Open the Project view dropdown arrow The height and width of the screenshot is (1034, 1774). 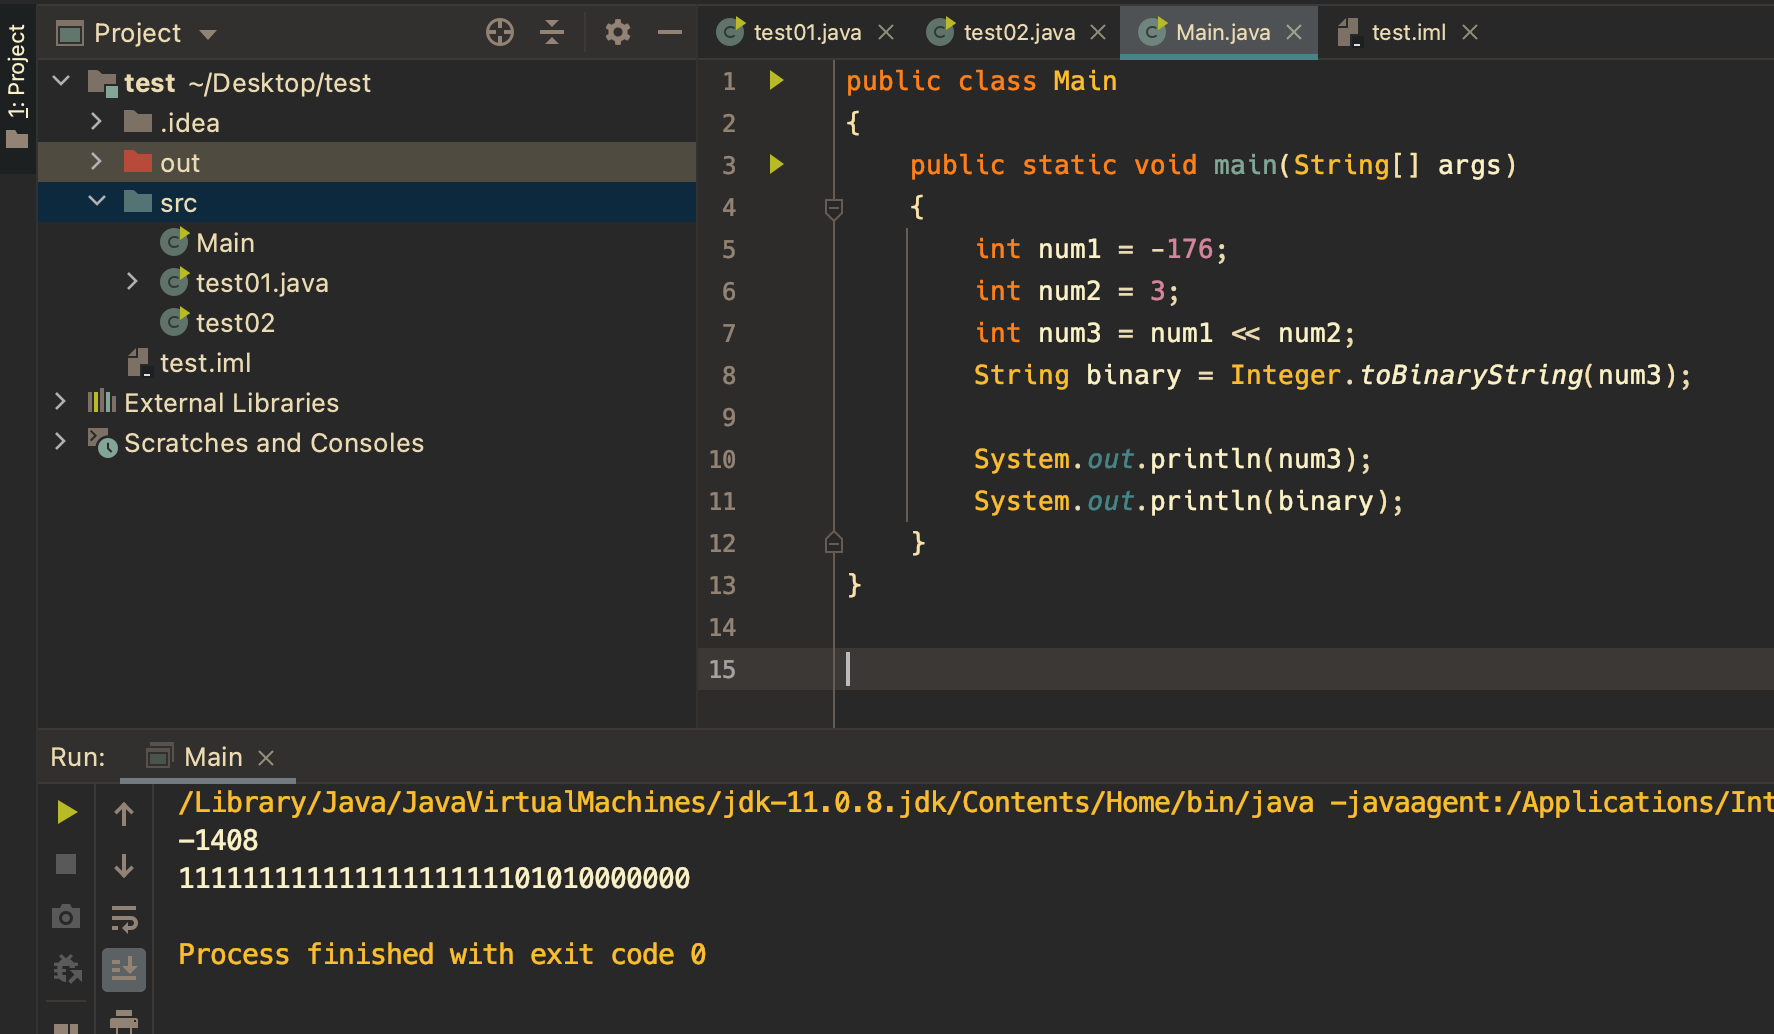point(208,34)
